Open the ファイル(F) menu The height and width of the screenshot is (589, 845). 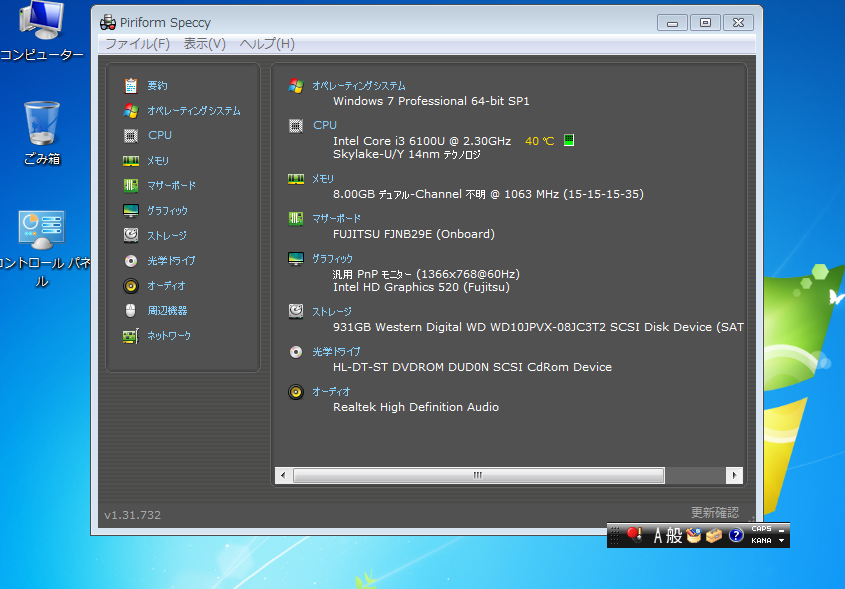point(137,44)
